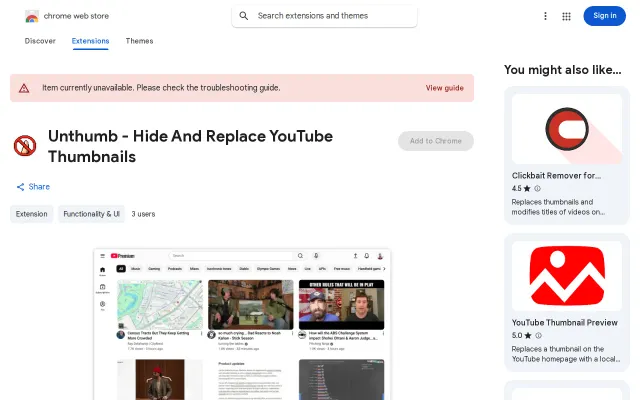This screenshot has width=640, height=400.
Task: Click the star icon beside 5.0 rating
Action: pyautogui.click(x=528, y=336)
